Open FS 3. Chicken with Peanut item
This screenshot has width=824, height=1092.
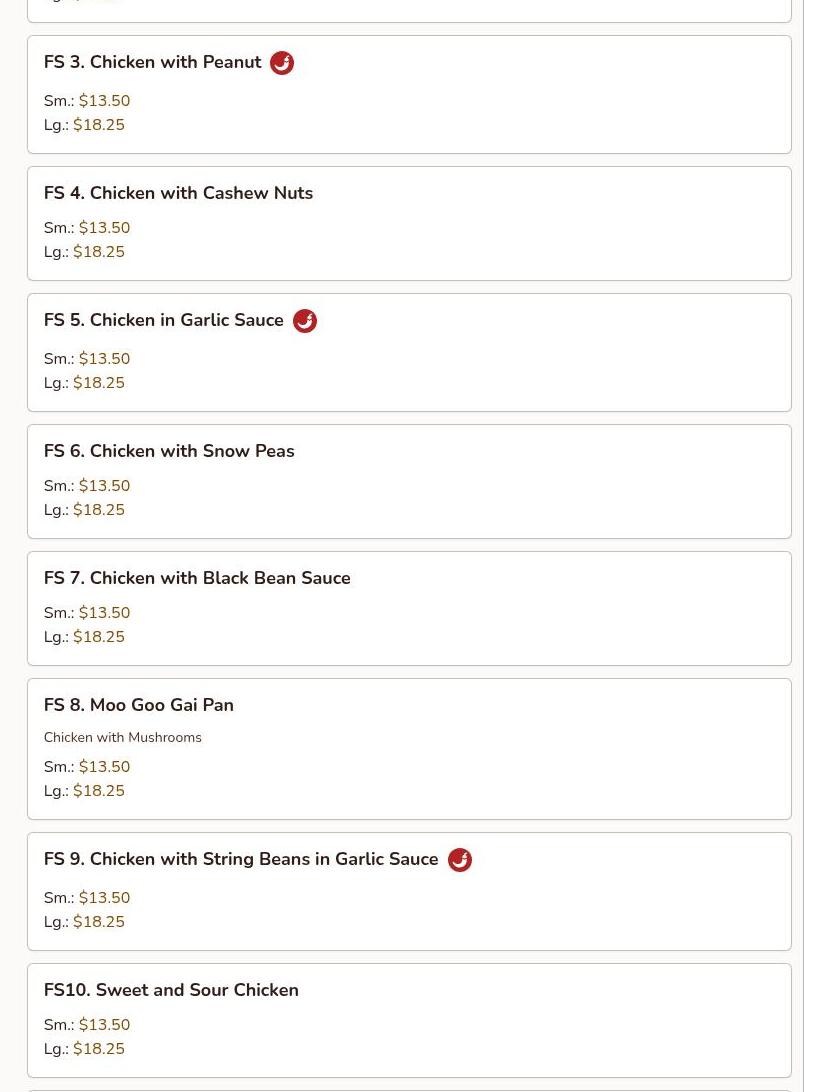(x=153, y=63)
